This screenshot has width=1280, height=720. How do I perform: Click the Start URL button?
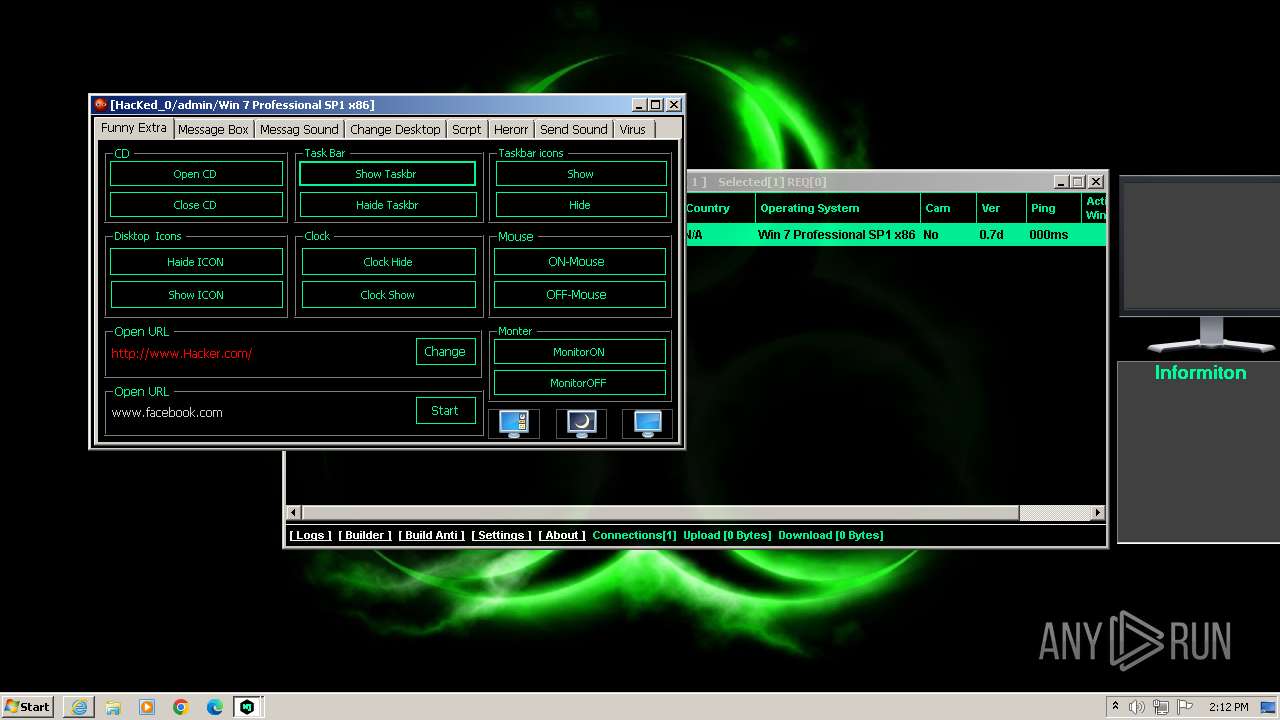click(x=445, y=411)
